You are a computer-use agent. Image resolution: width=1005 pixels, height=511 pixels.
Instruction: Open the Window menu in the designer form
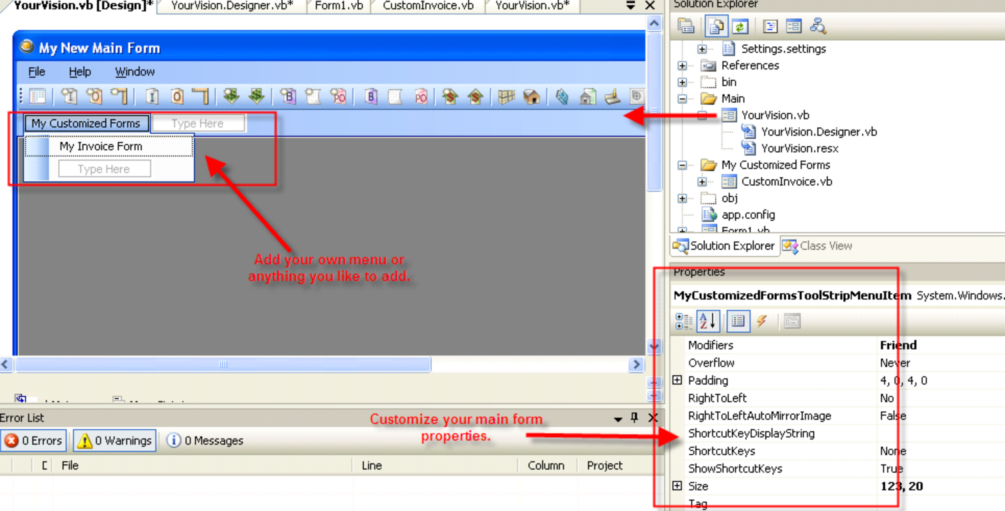[135, 72]
